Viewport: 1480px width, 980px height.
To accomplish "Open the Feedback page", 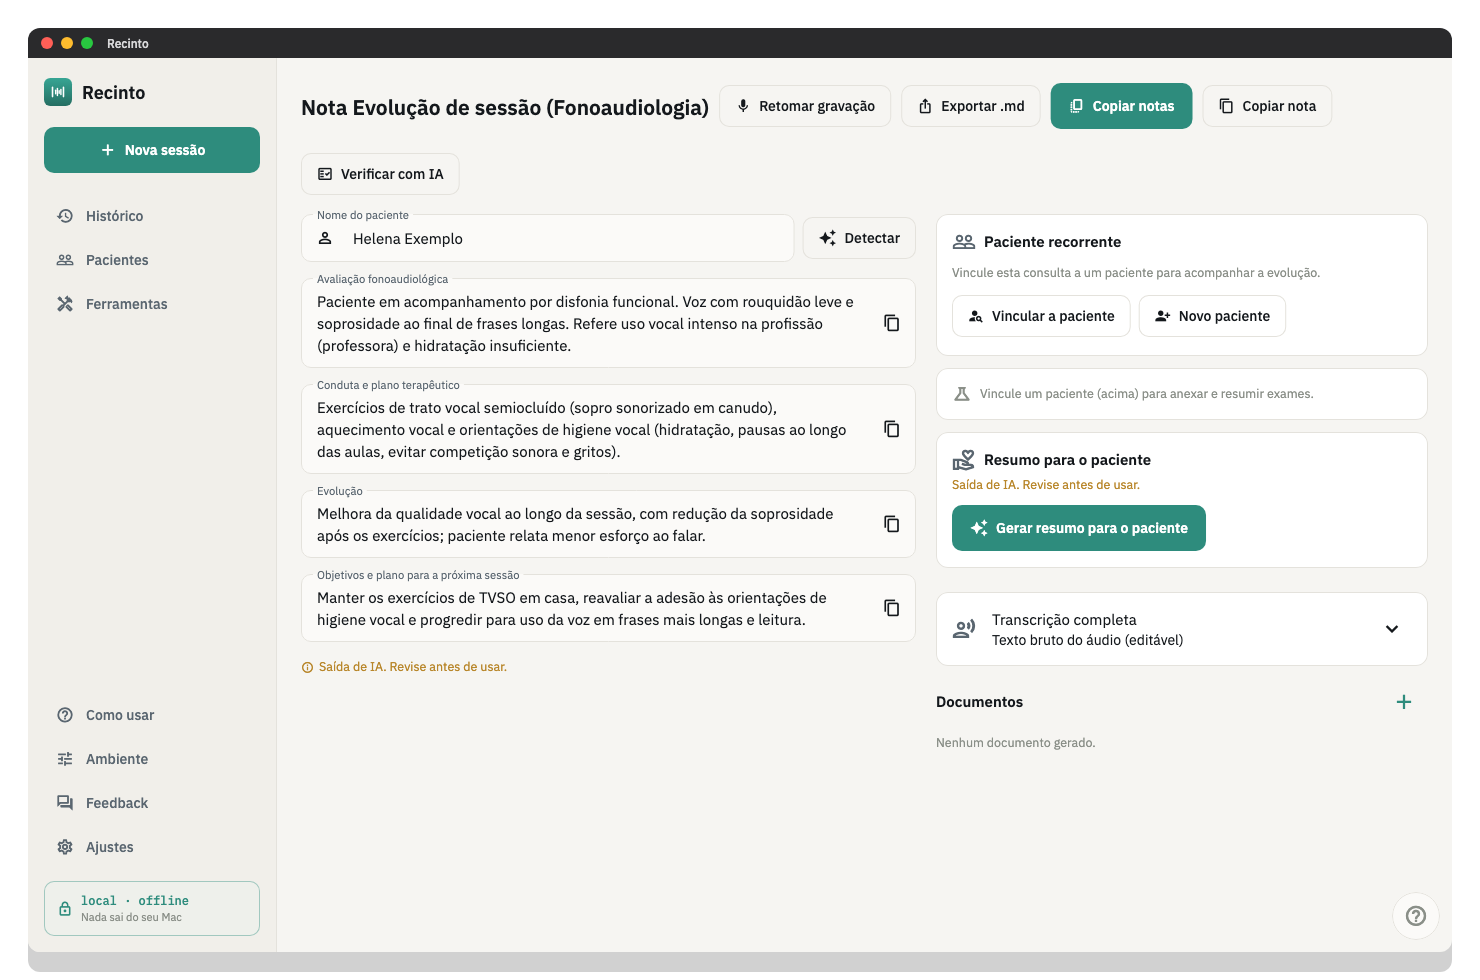I will click(x=152, y=803).
